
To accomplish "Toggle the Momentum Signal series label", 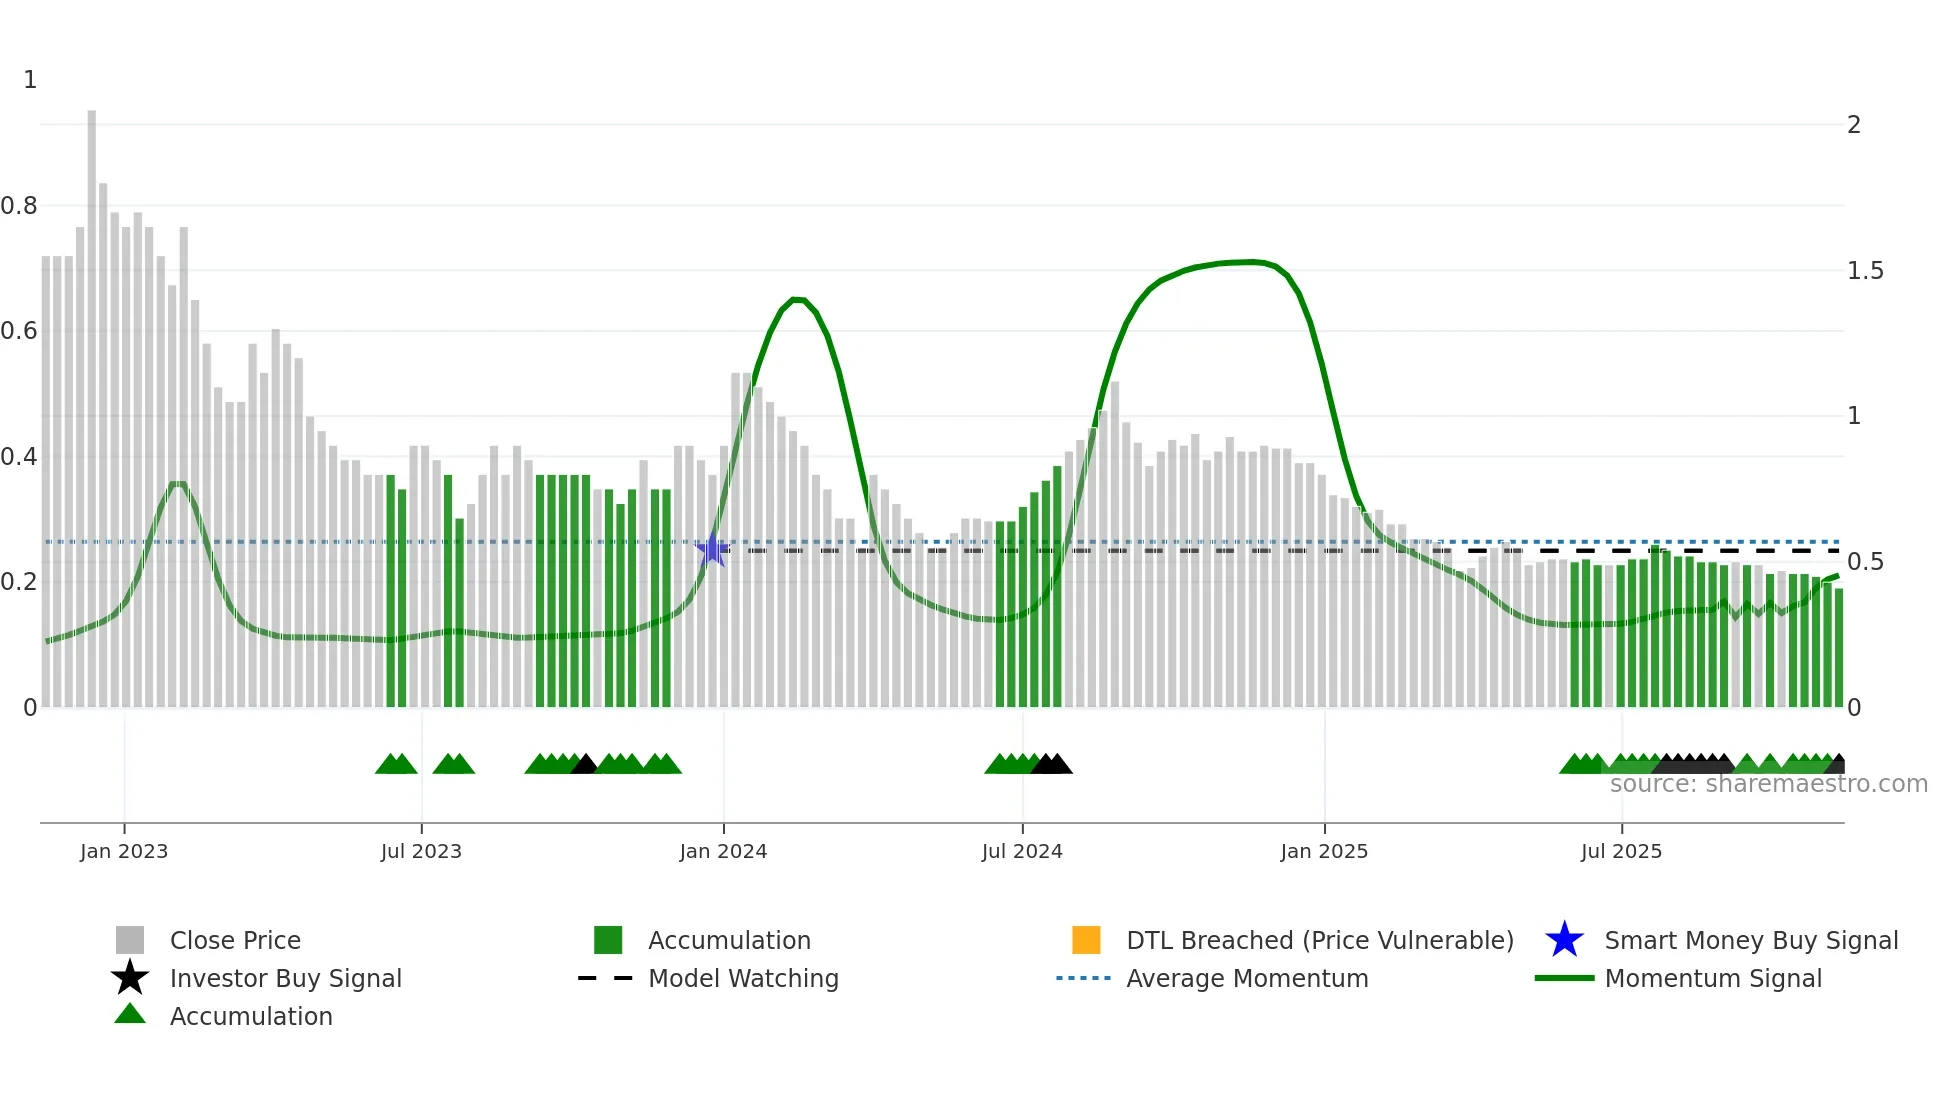I will pyautogui.click(x=1713, y=978).
